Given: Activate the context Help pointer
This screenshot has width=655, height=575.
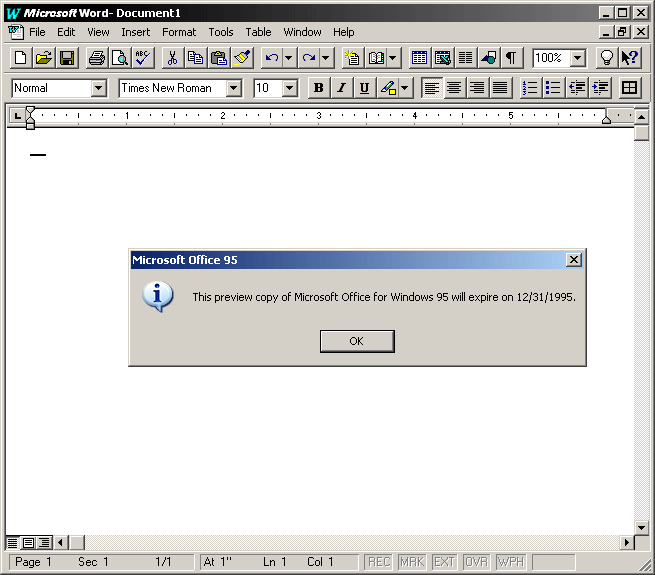Looking at the screenshot, I should (630, 58).
